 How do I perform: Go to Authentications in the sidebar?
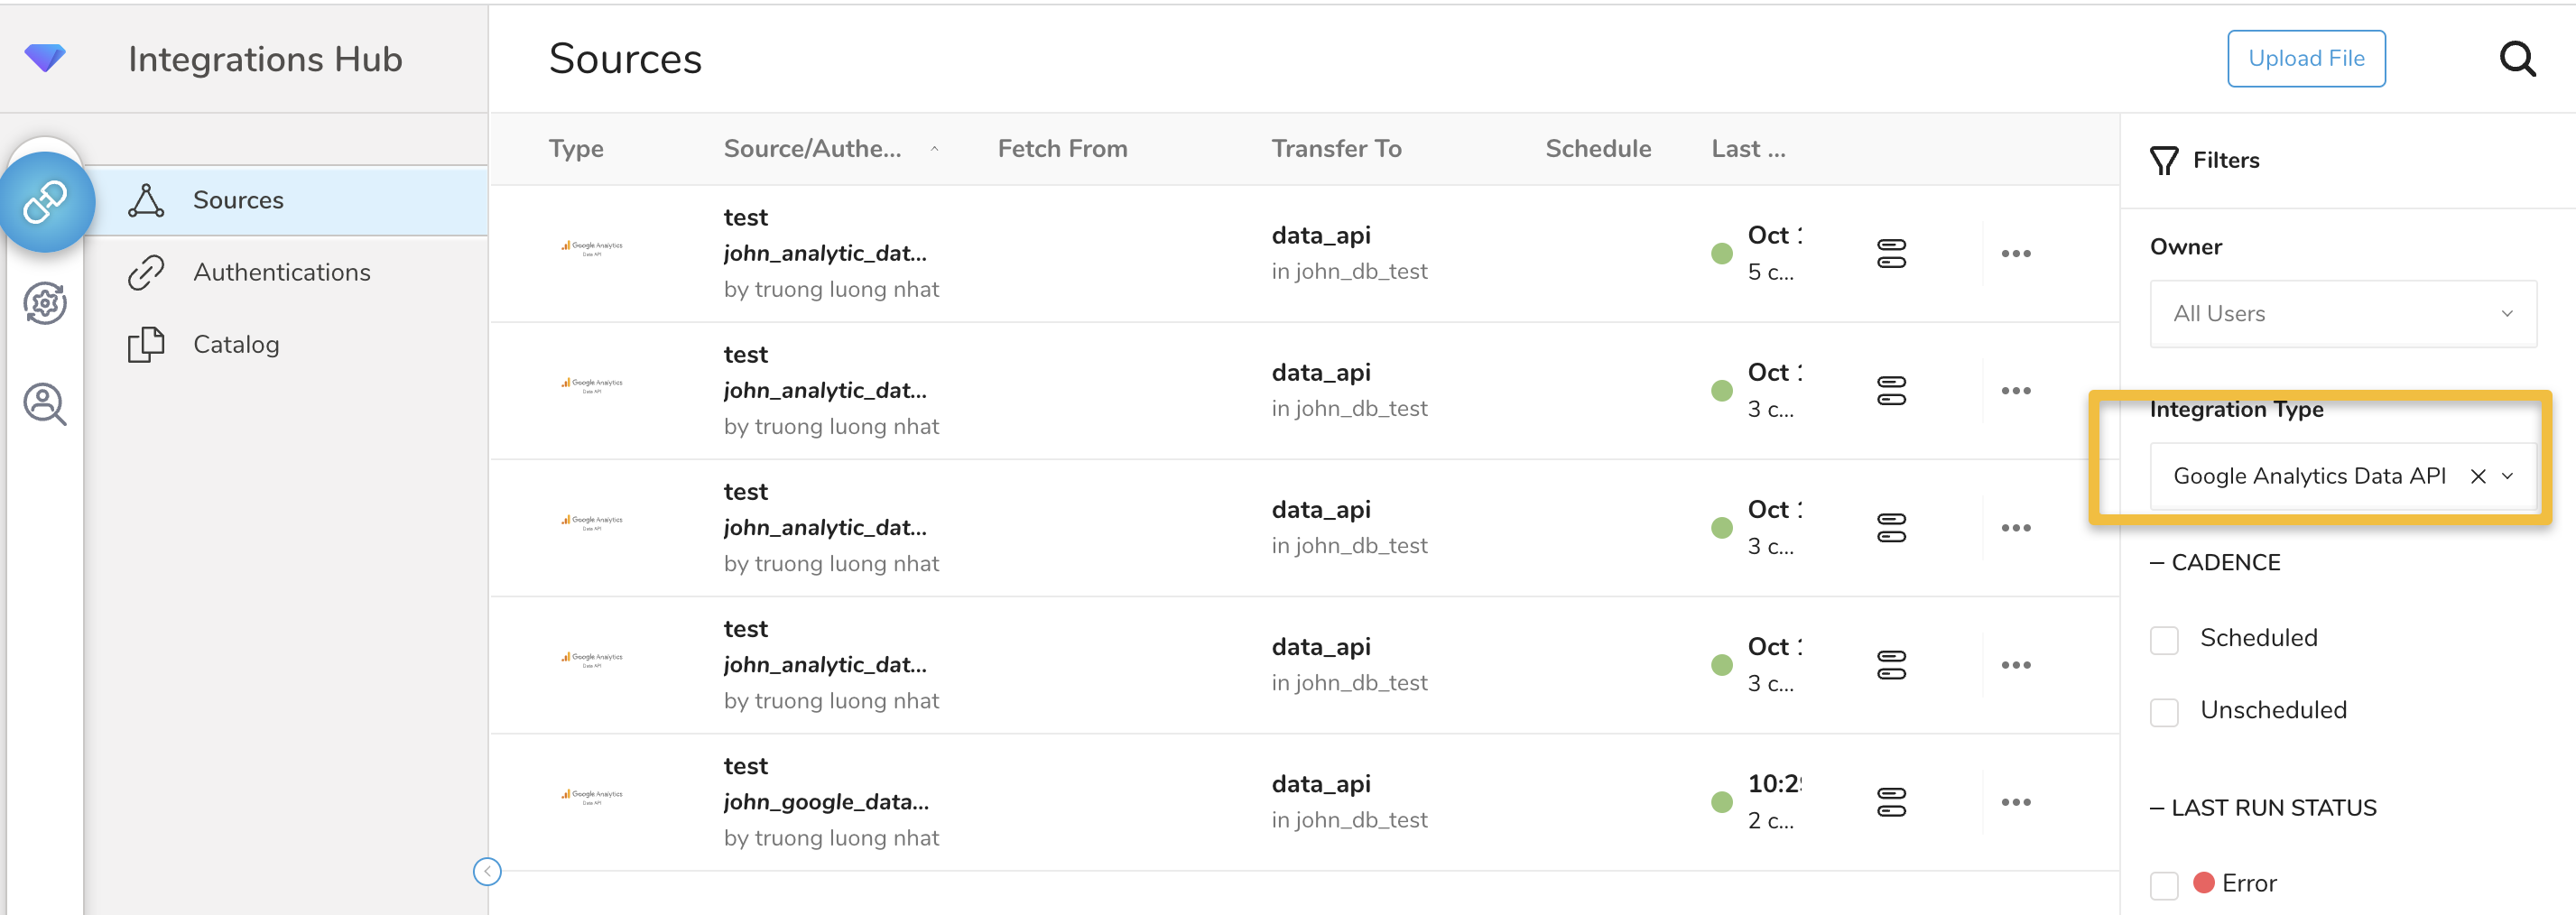point(281,273)
